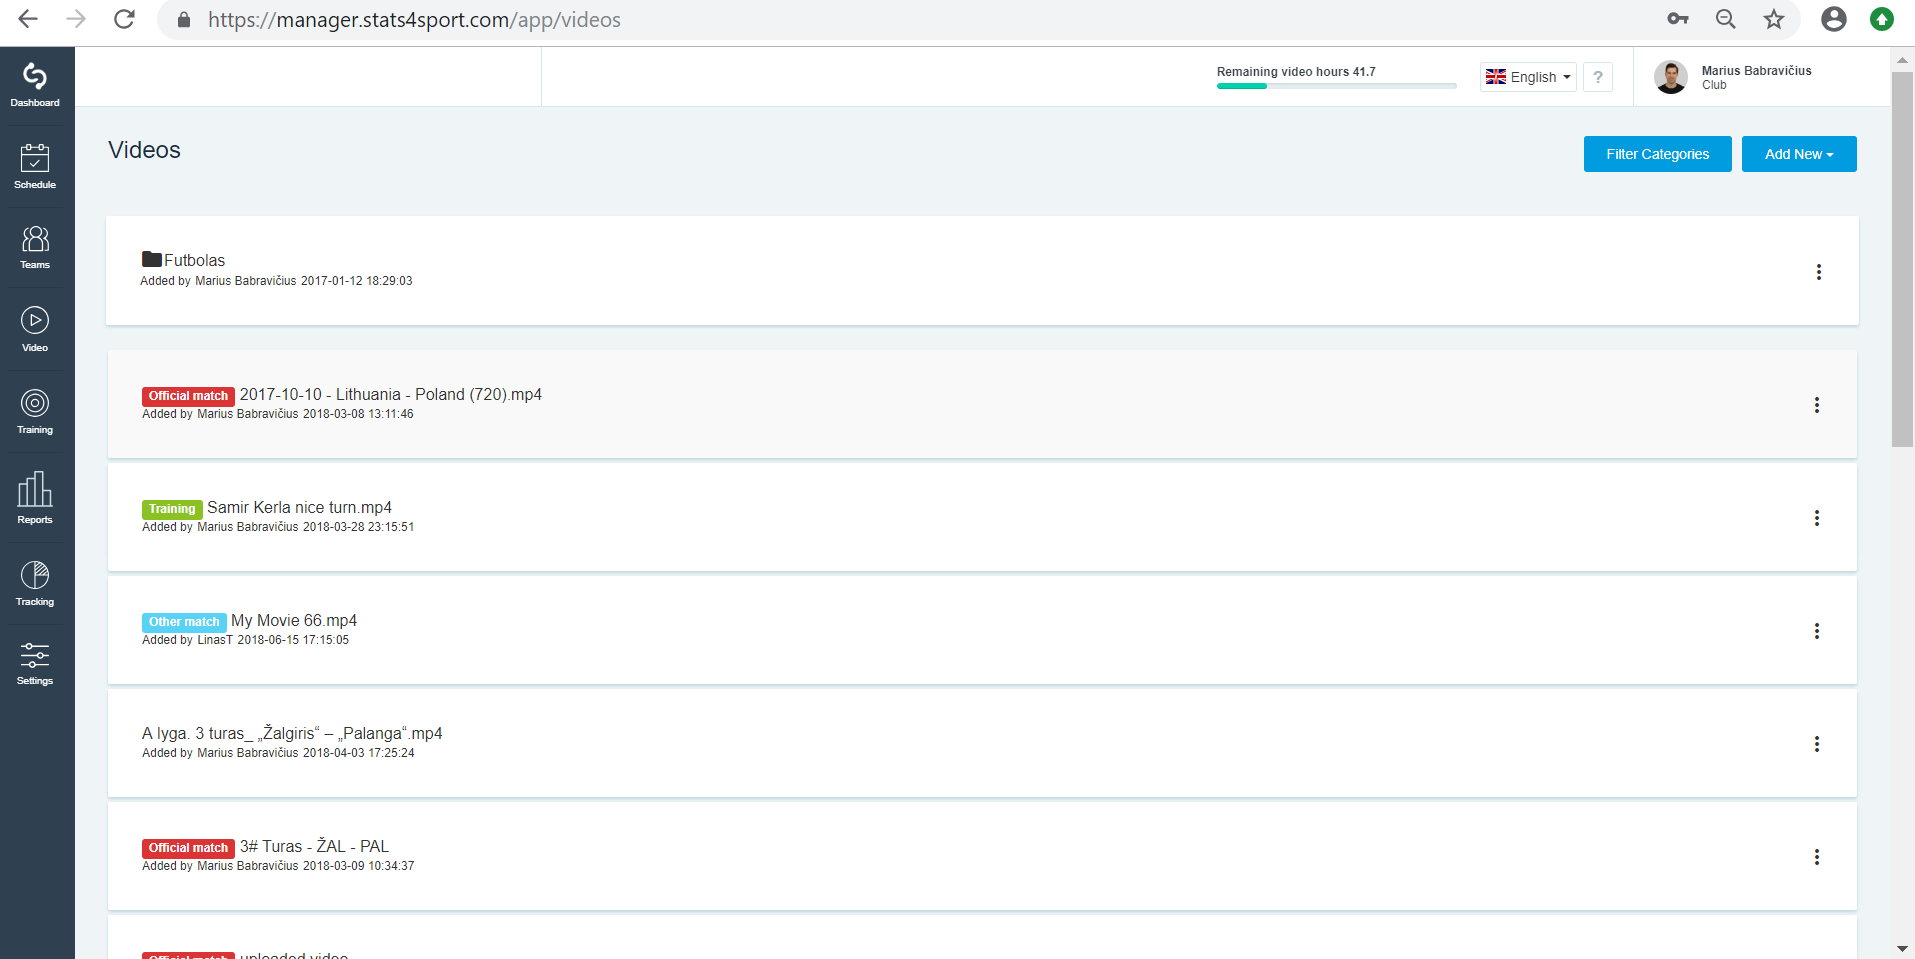The width and height of the screenshot is (1915, 959).
Task: Click the help question mark button
Action: (x=1598, y=77)
